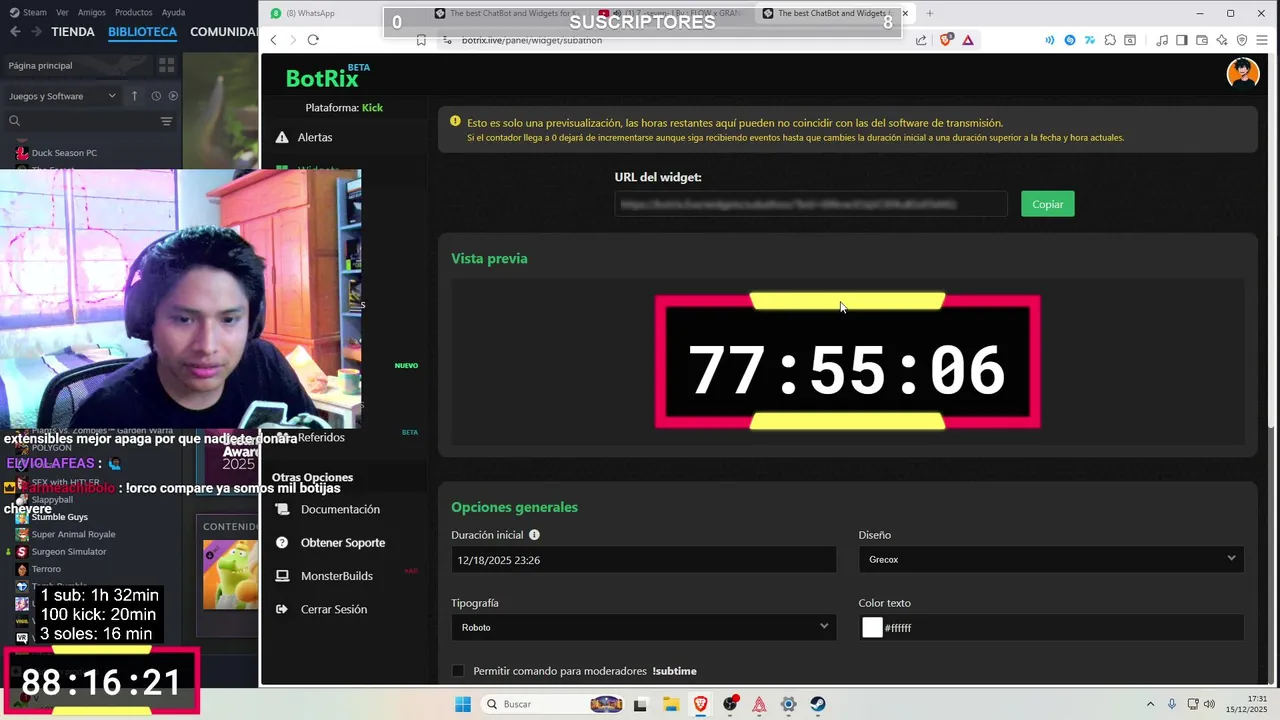1280x720 pixels.
Task: Open the Windows Start menu
Action: 463,704
